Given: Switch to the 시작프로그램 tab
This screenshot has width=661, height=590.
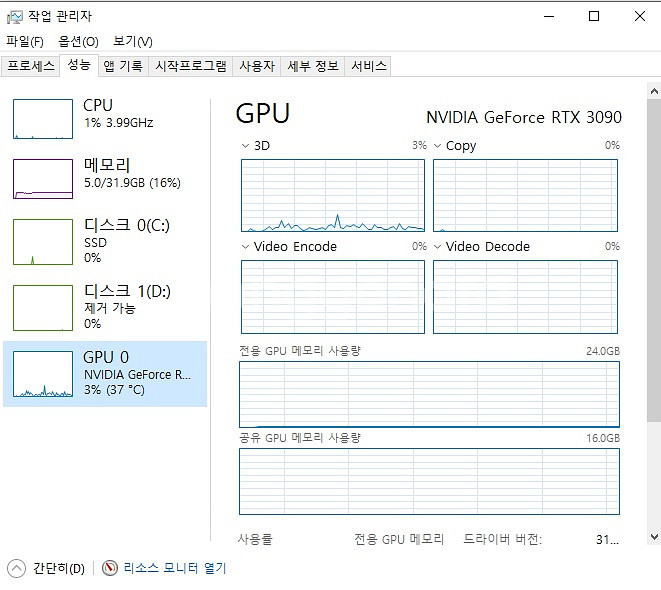Looking at the screenshot, I should pos(191,66).
